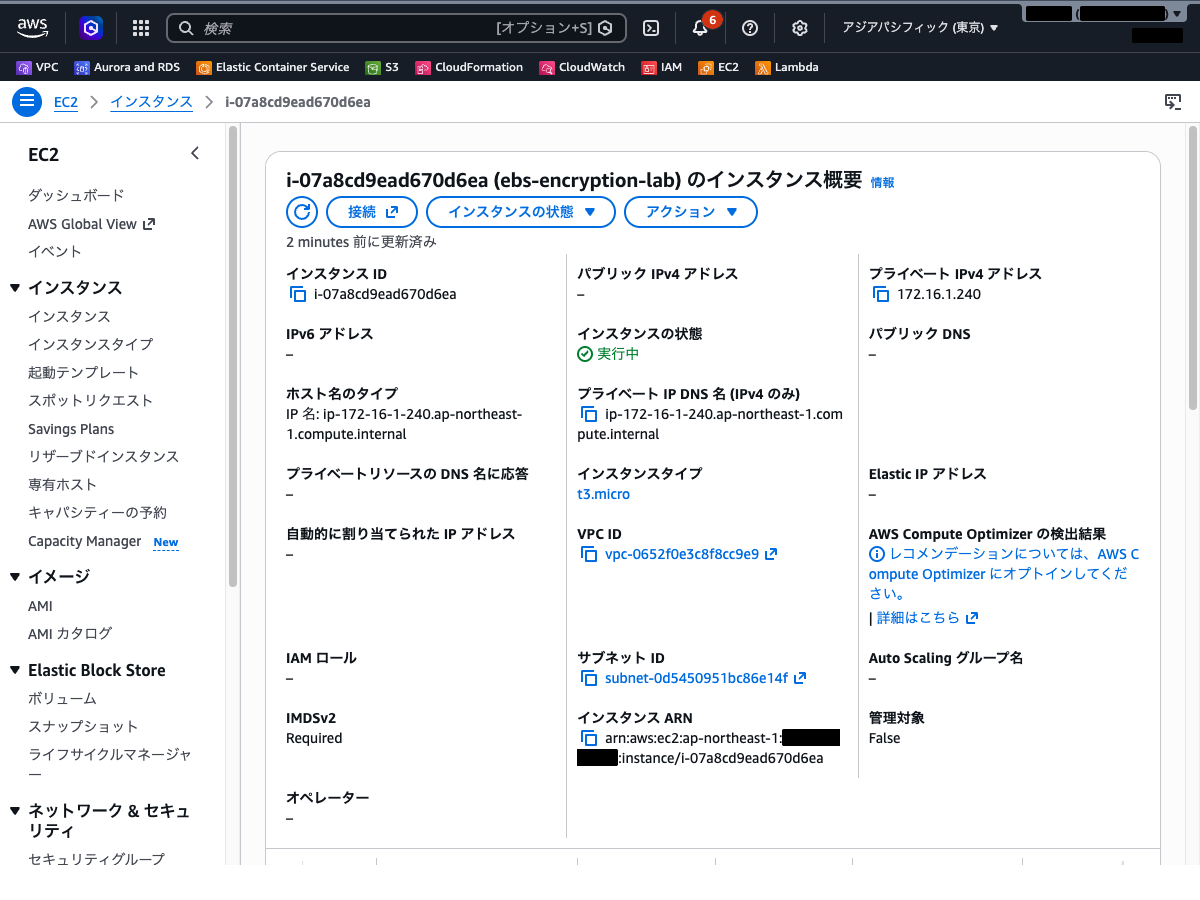Open instance type t3.micro link

[x=604, y=494]
